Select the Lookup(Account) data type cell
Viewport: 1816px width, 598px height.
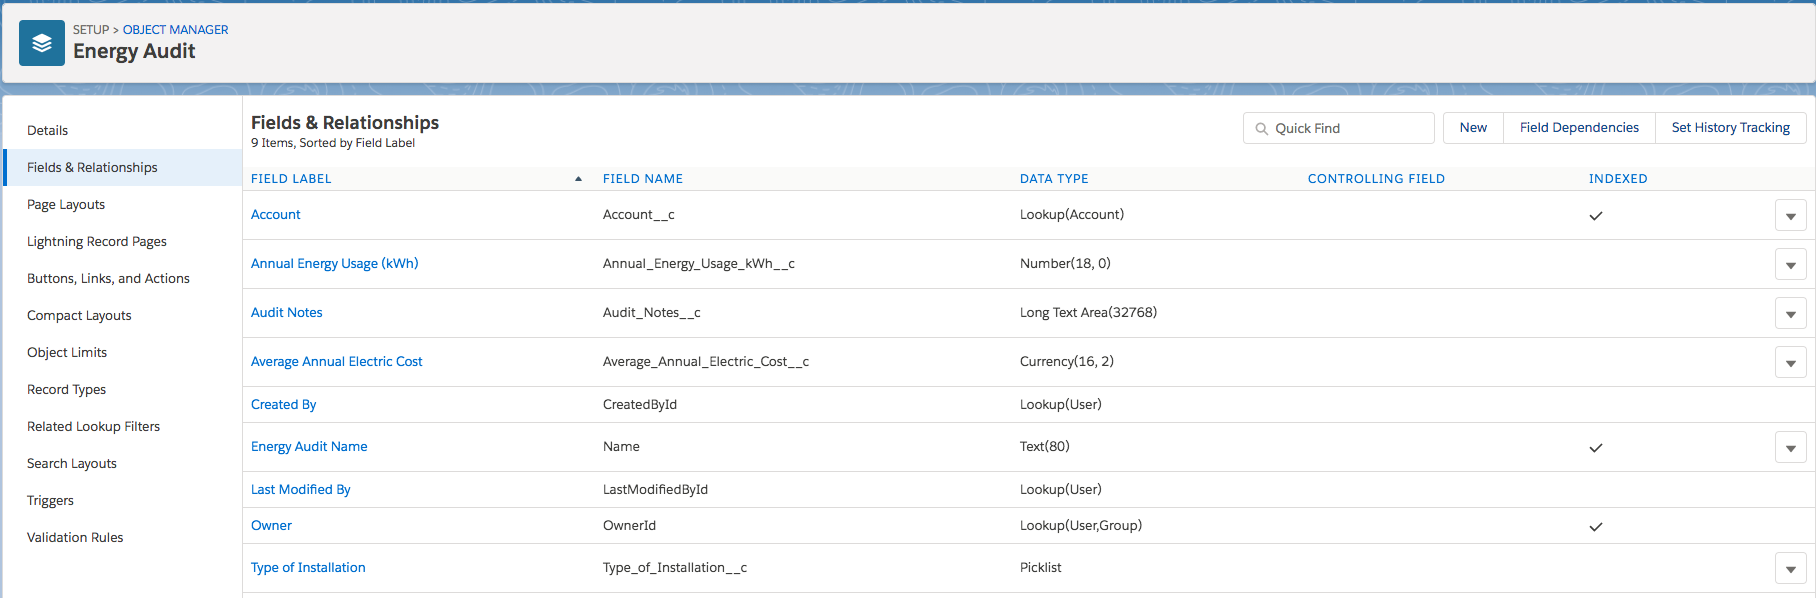[x=1072, y=214]
